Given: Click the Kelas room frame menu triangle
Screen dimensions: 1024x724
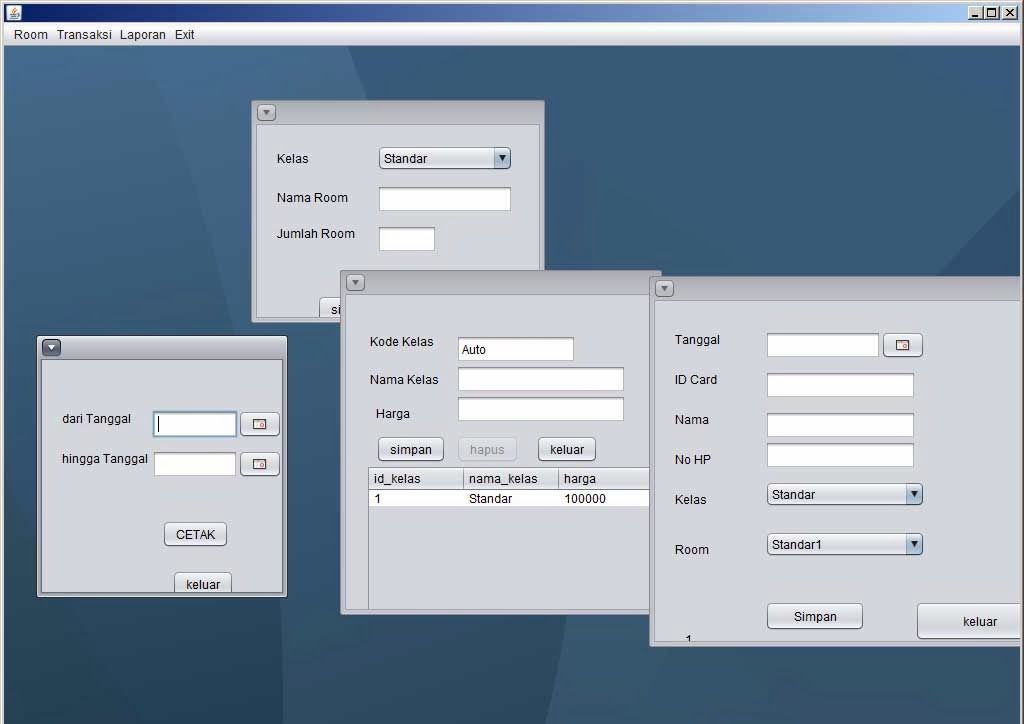Looking at the screenshot, I should coord(266,112).
